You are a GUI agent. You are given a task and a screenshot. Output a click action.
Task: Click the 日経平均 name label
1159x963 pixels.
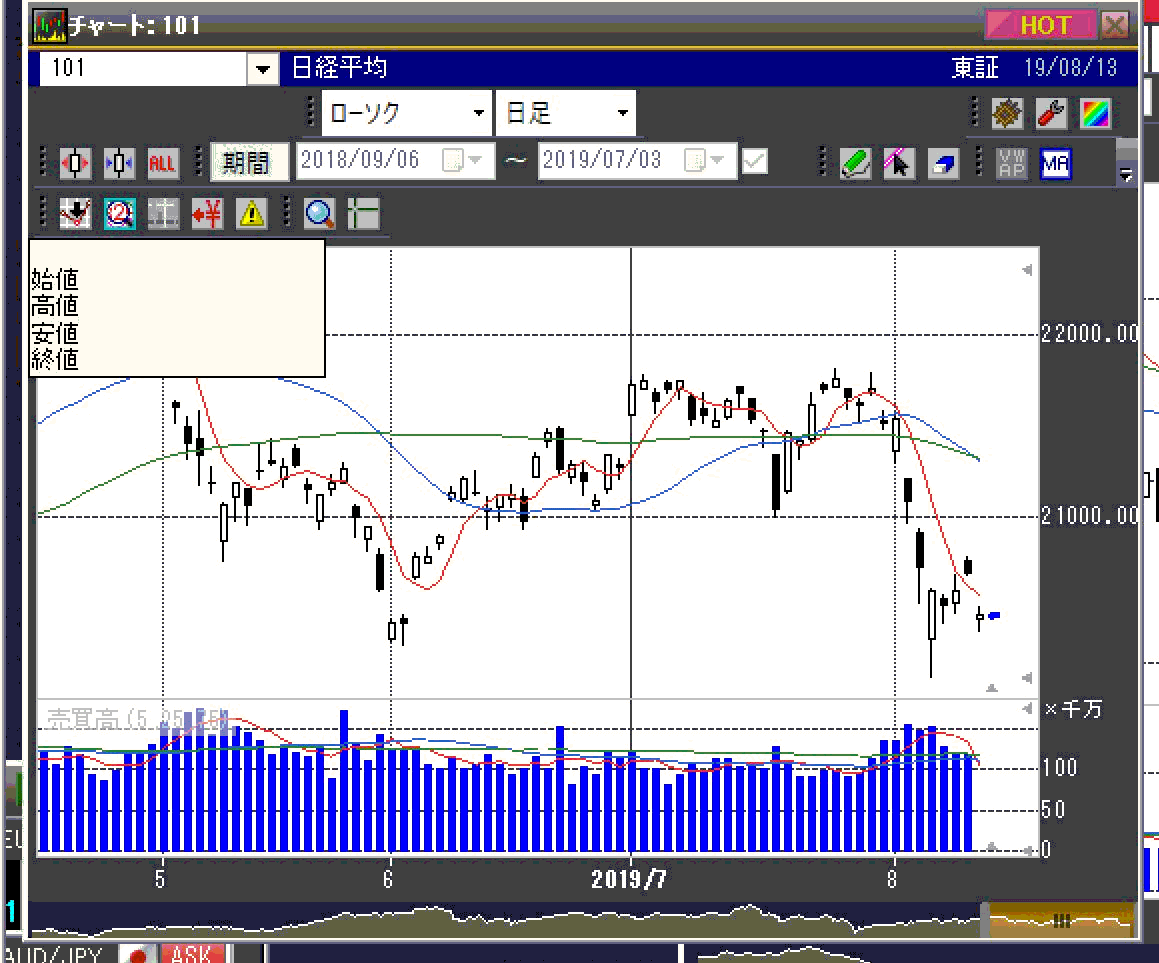pos(339,68)
